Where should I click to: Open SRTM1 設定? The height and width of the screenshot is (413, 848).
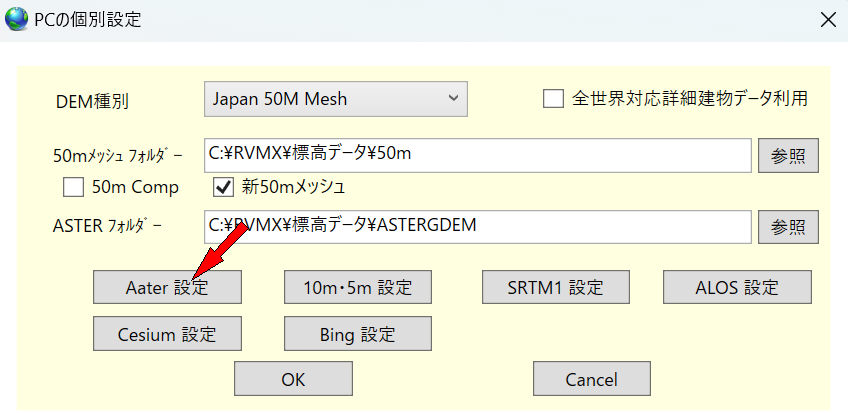[x=556, y=287]
